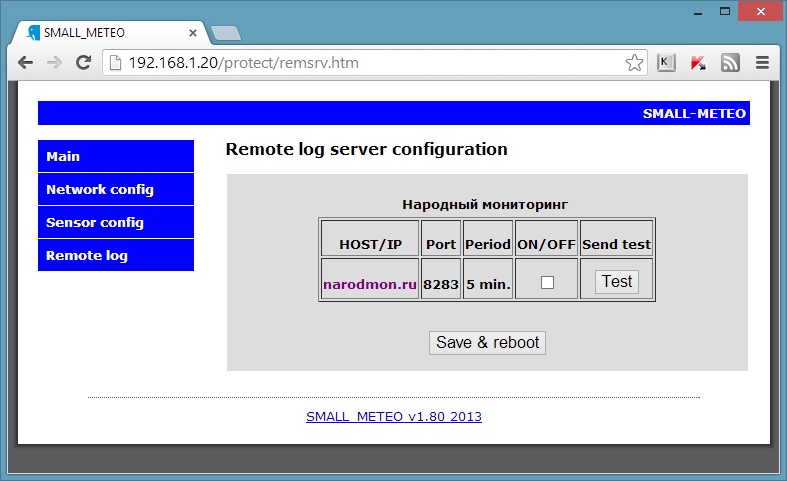Open the Main menu page
Image resolution: width=787 pixels, height=481 pixels.
(116, 156)
